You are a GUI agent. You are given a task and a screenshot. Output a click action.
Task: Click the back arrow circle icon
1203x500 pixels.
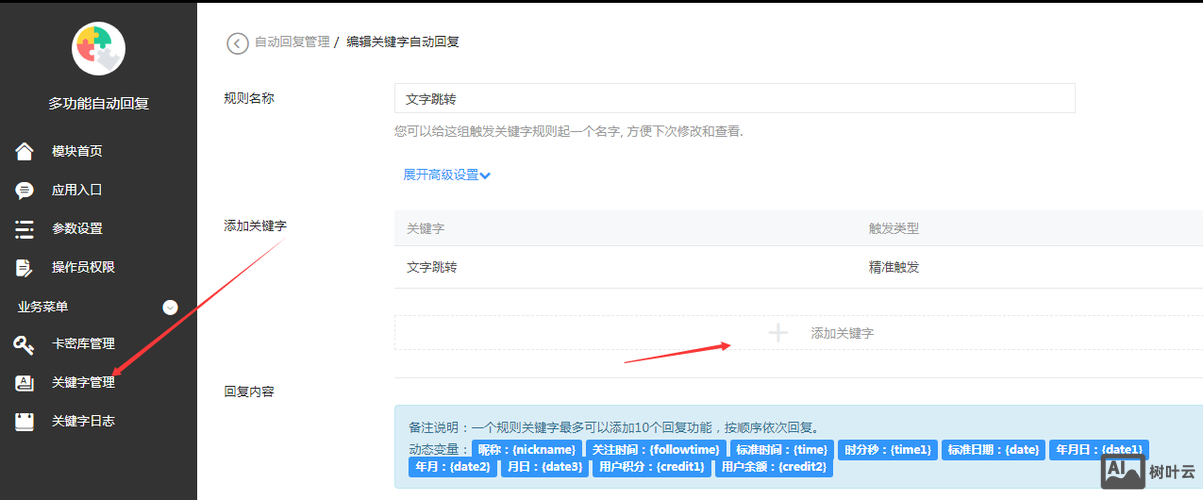(x=237, y=43)
